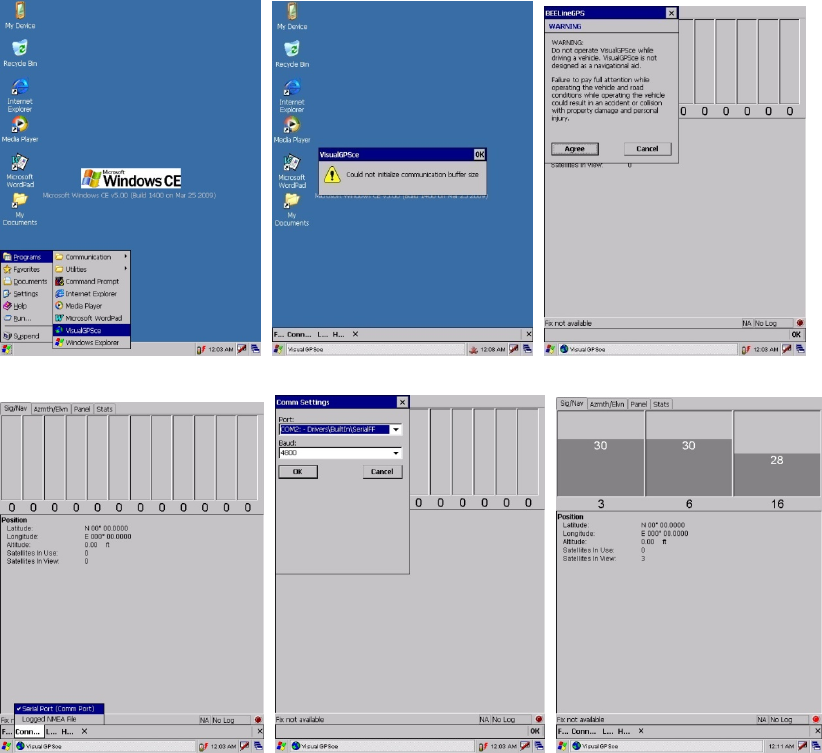Open Recycle Bin on the desktop with Start menu open

pos(20,53)
